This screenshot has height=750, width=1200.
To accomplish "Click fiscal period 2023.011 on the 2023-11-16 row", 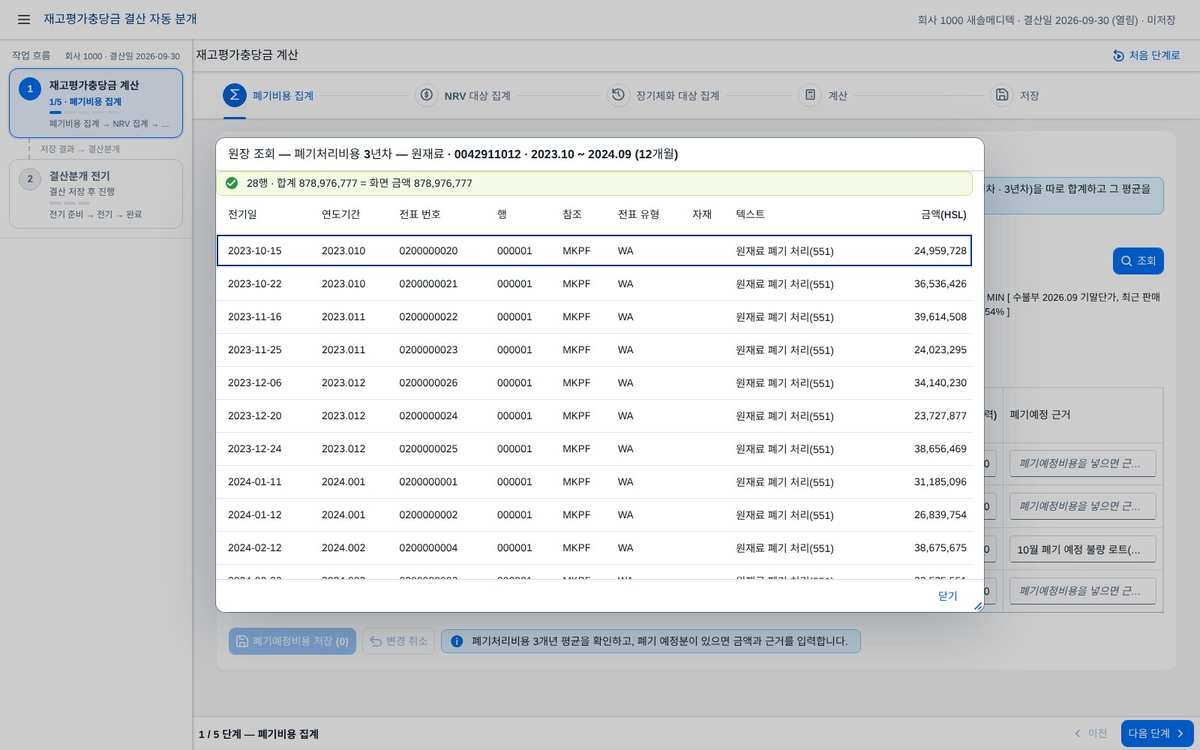I will click(343, 317).
